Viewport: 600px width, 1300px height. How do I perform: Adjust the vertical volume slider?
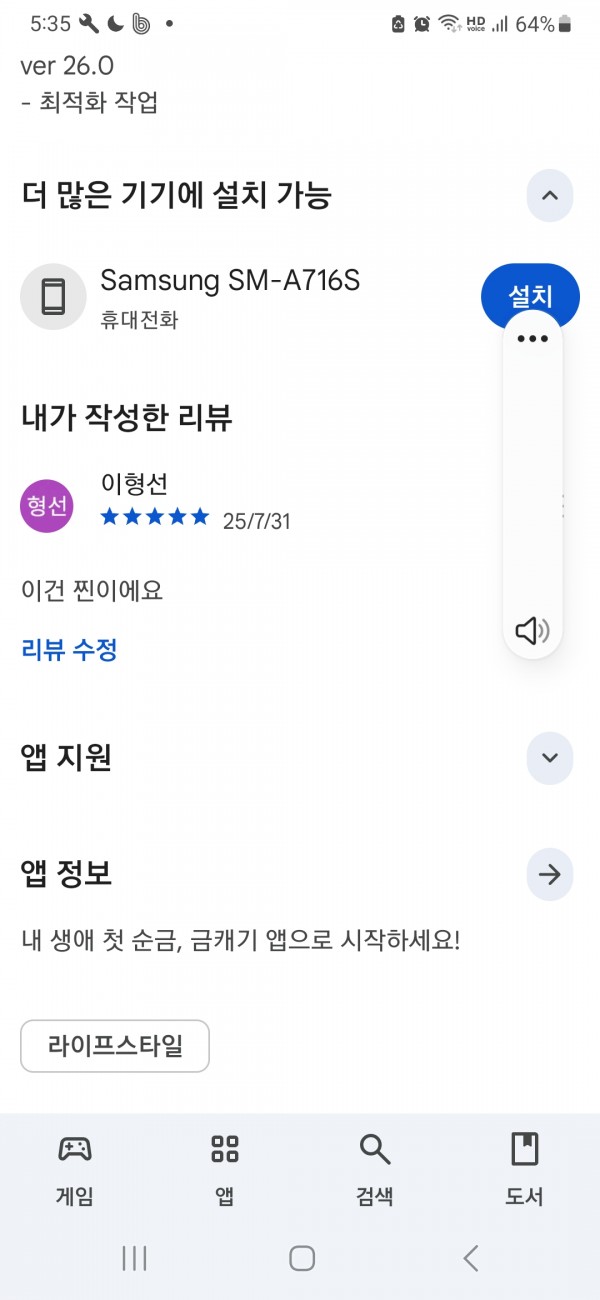533,485
